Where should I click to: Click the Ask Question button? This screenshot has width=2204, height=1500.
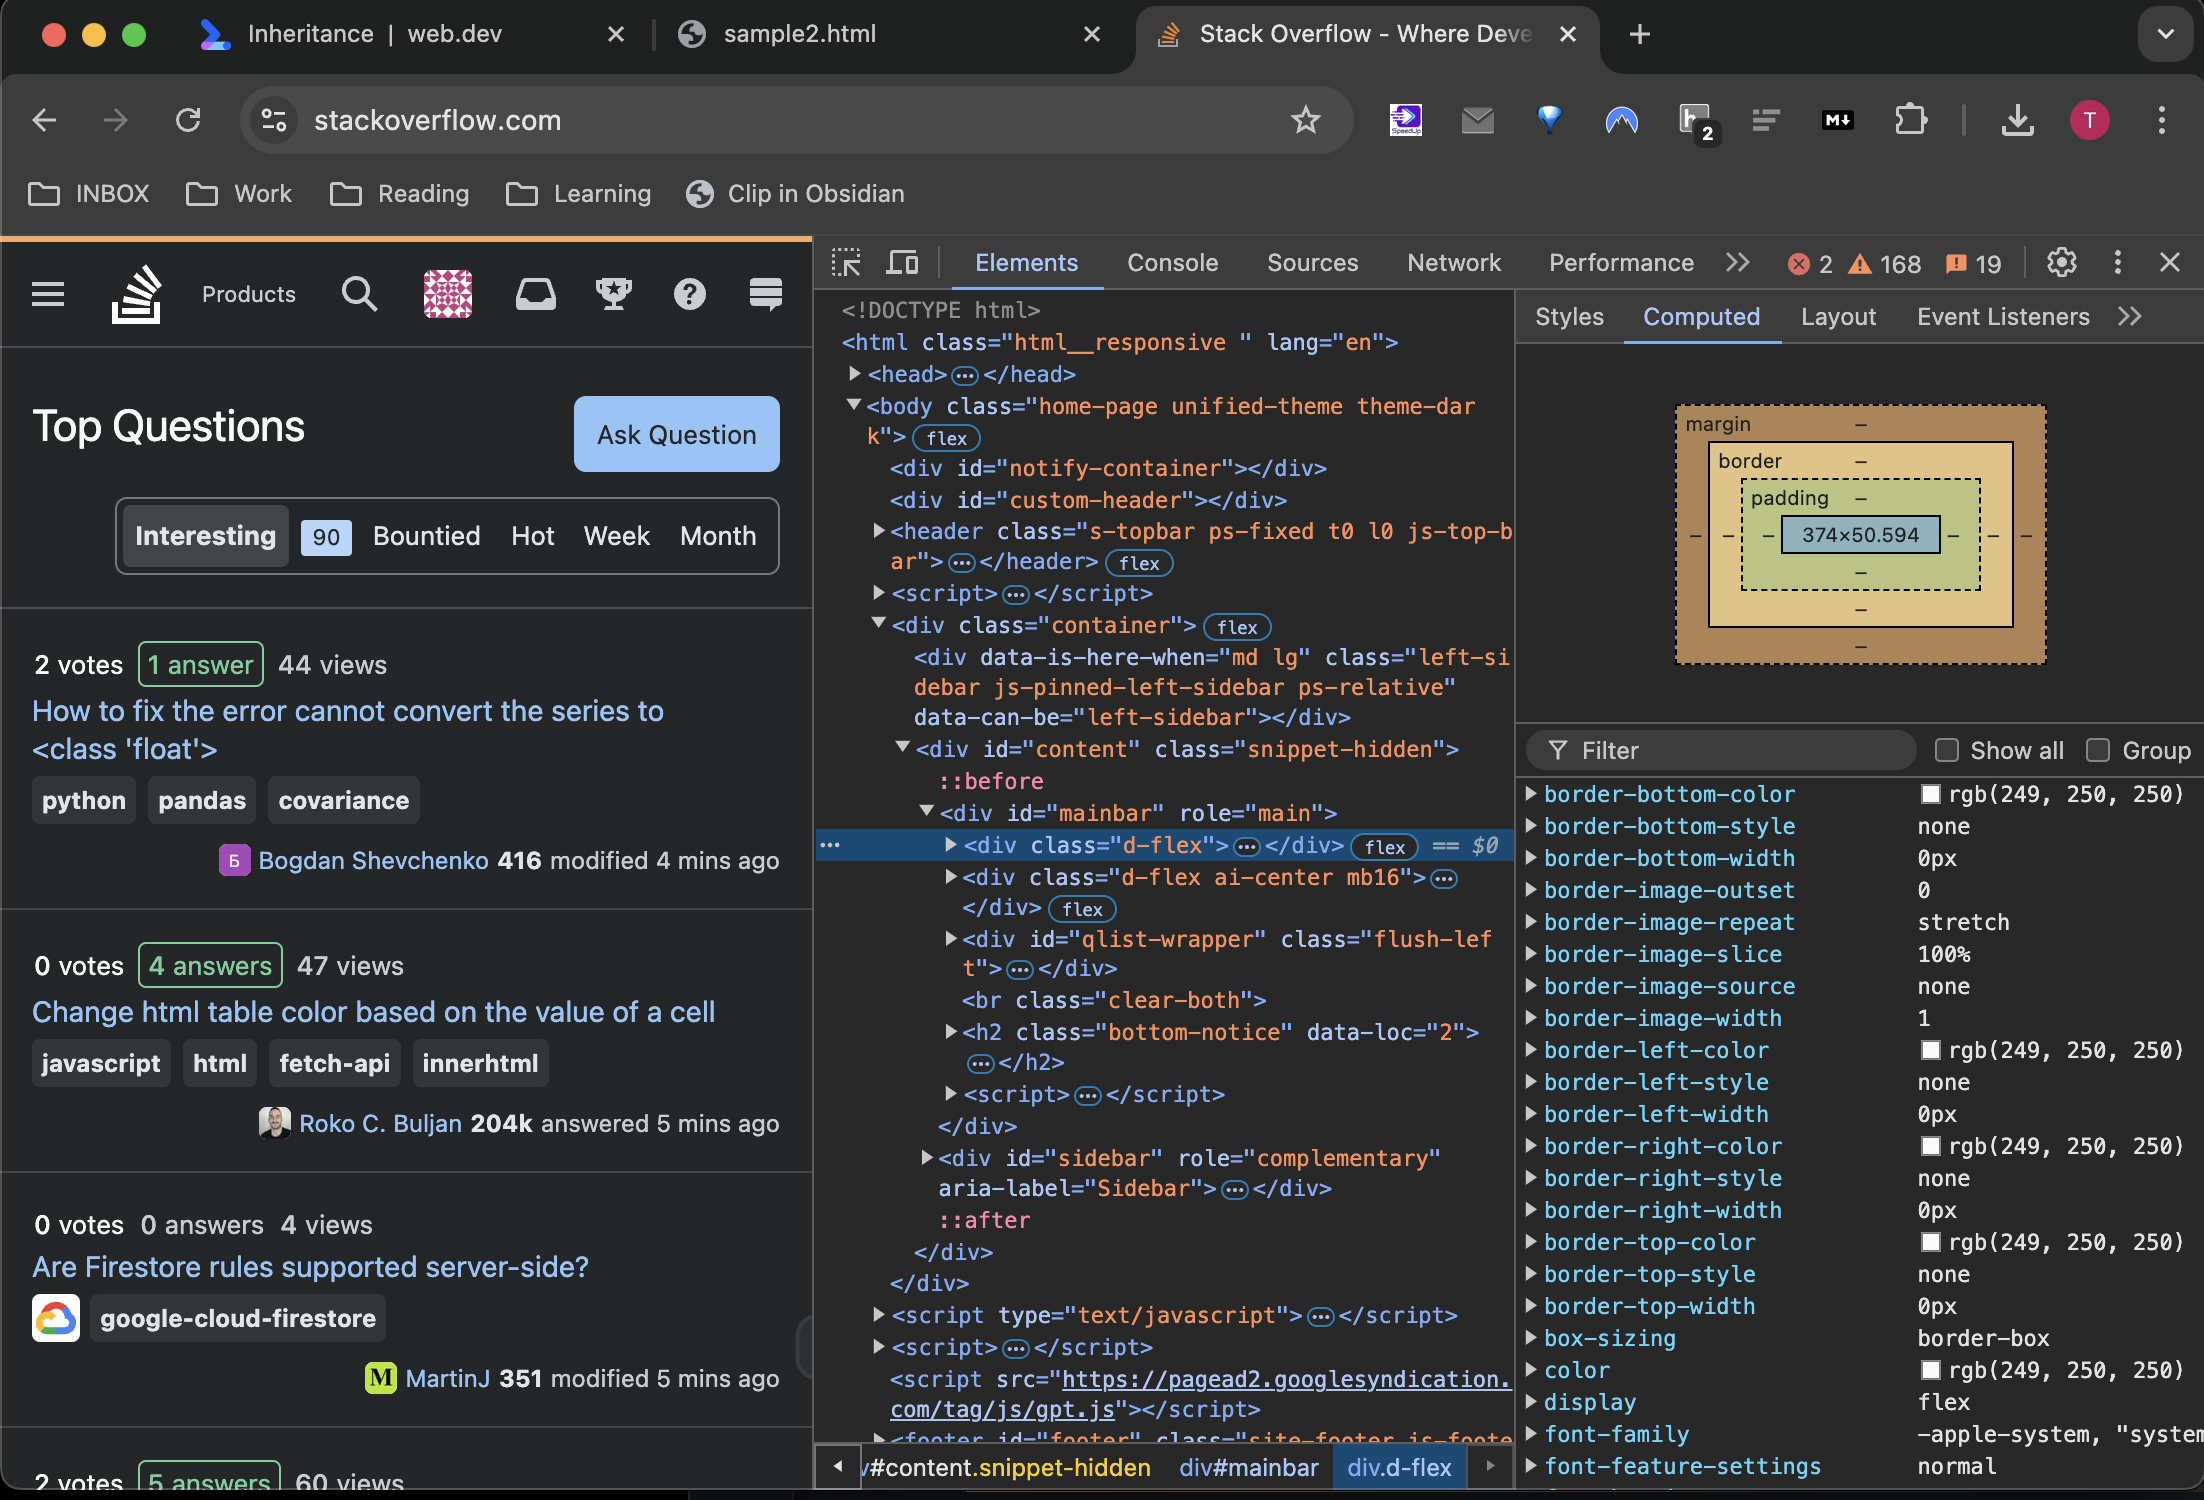[x=677, y=434]
